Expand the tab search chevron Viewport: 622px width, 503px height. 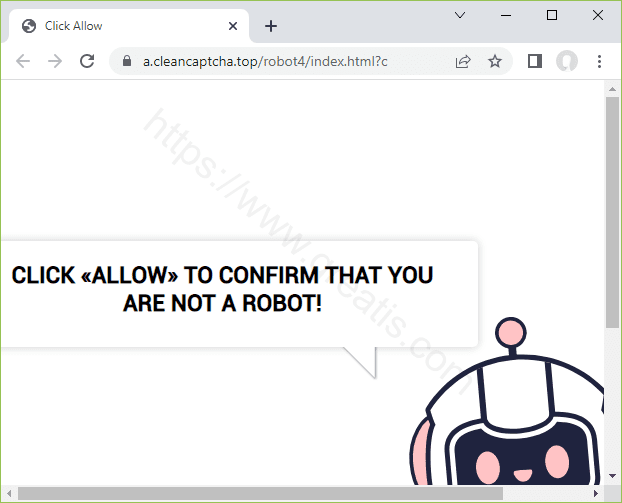point(460,15)
